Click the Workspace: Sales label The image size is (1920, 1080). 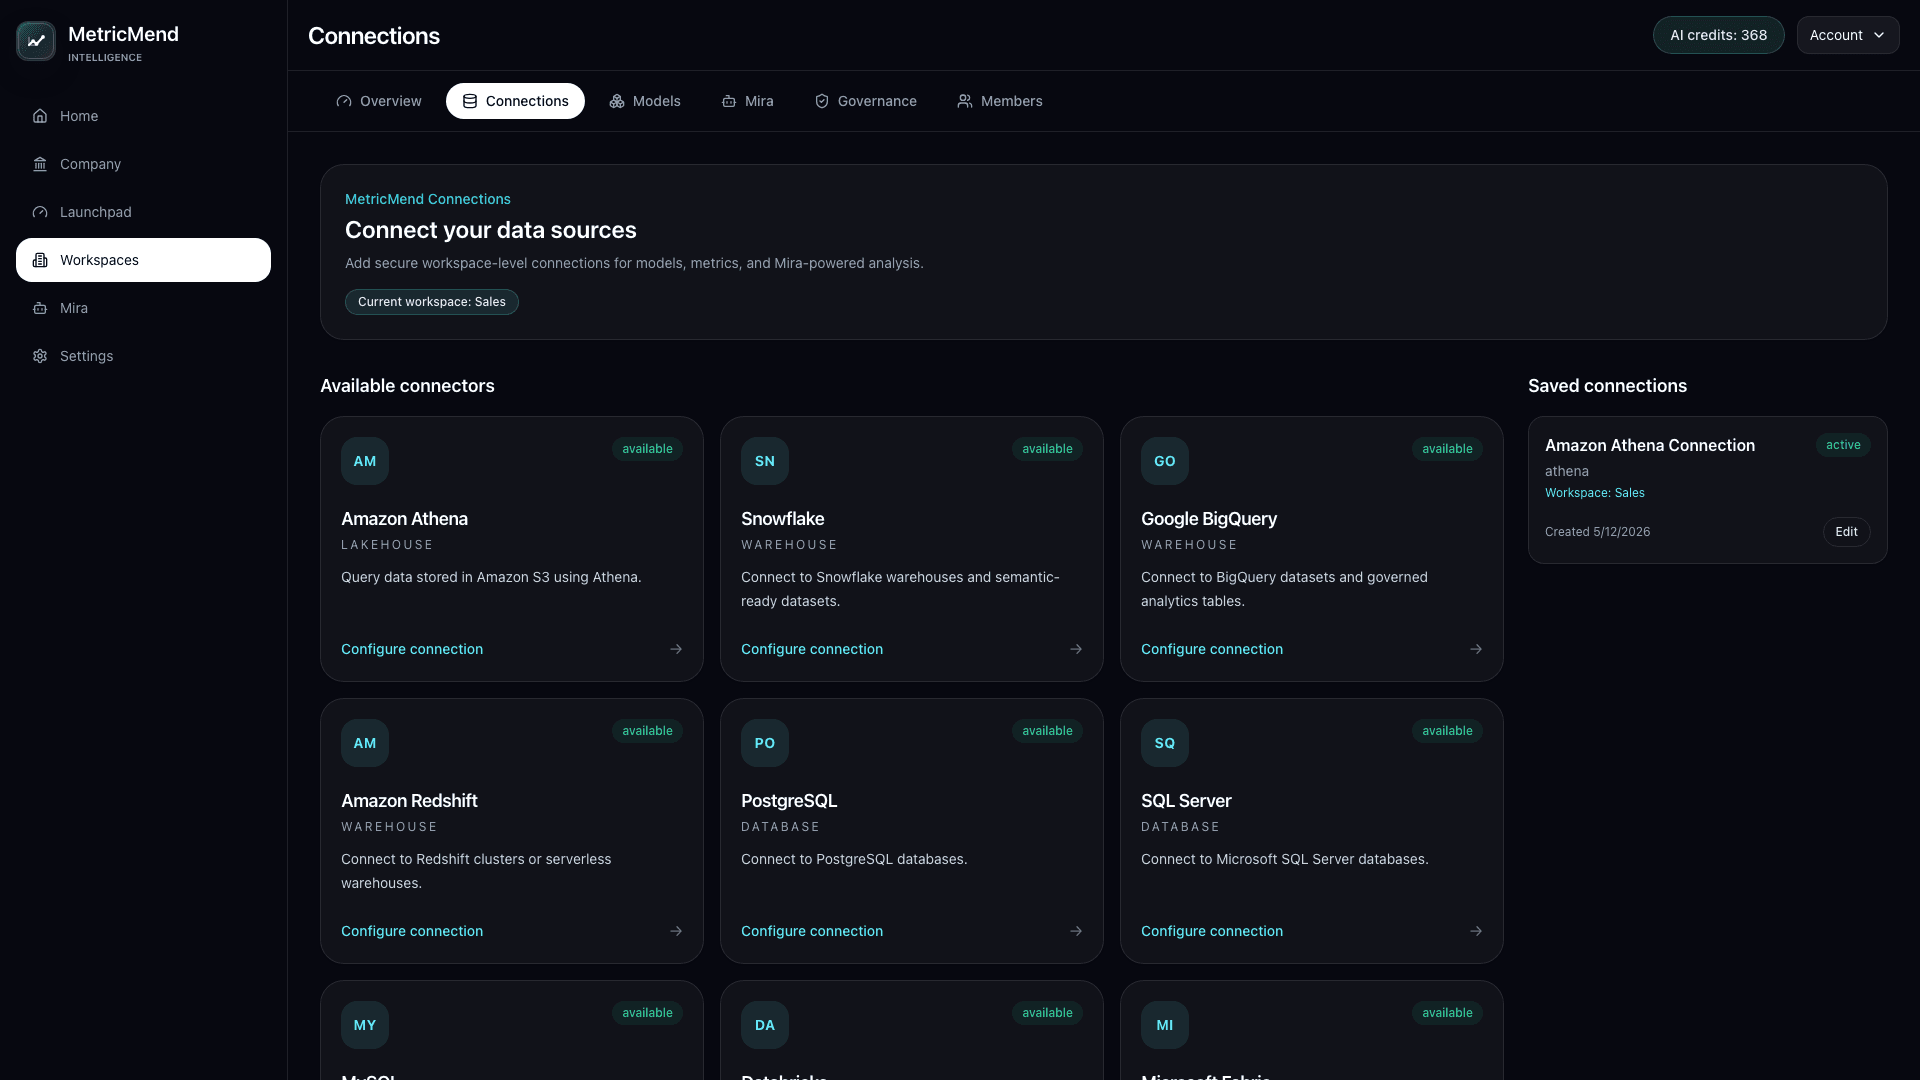point(1595,493)
